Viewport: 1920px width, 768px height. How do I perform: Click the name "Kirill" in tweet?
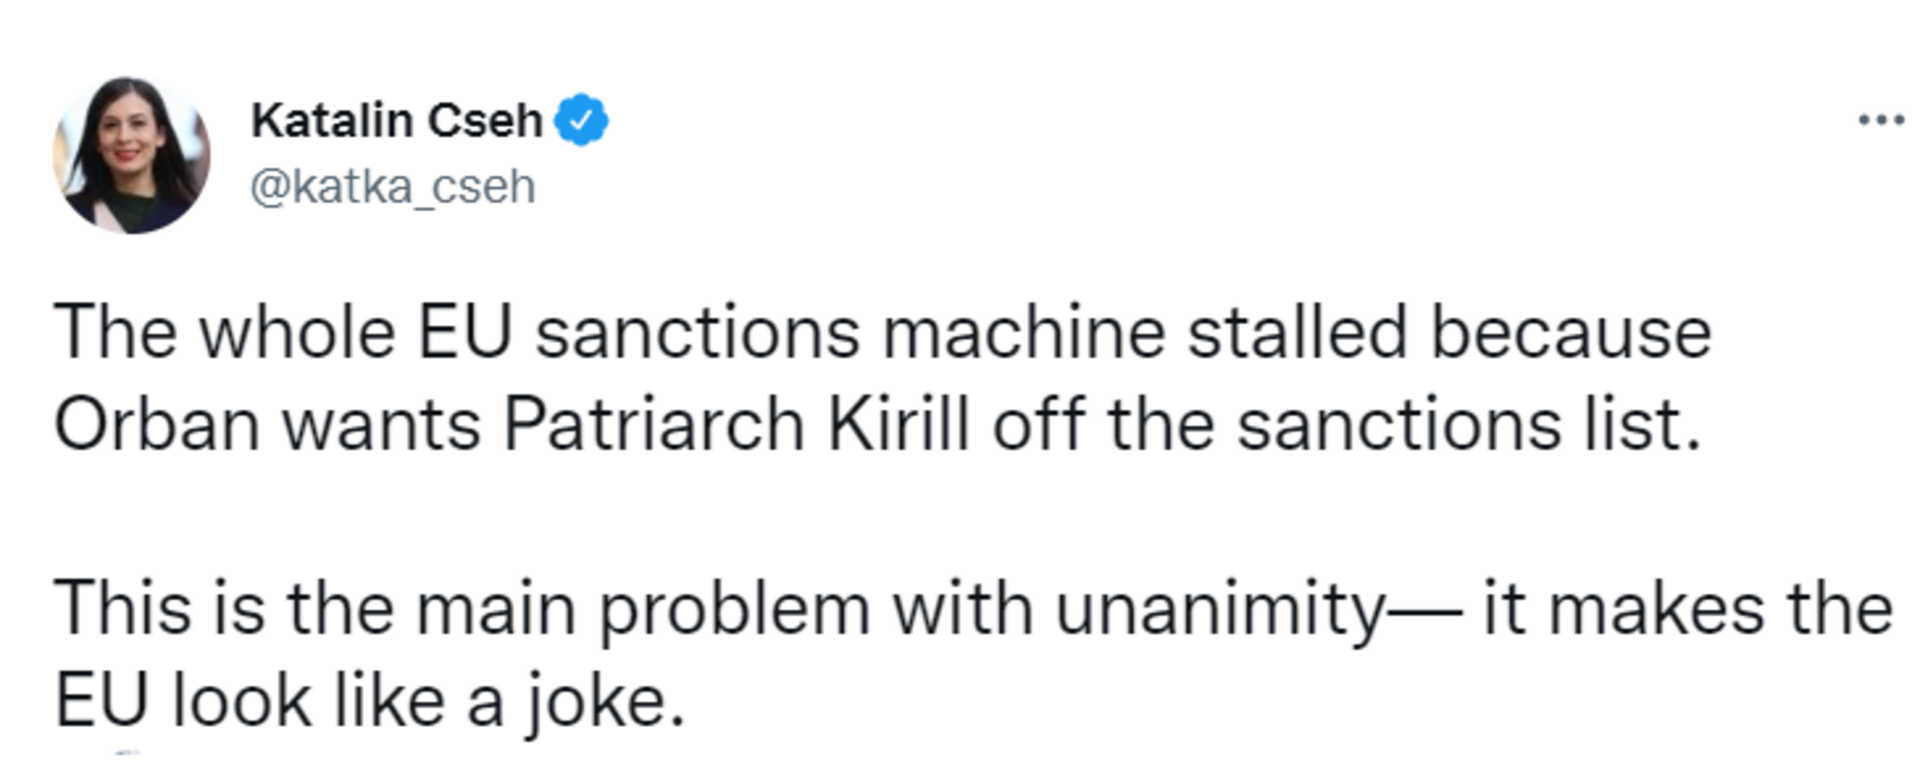pos(899,425)
